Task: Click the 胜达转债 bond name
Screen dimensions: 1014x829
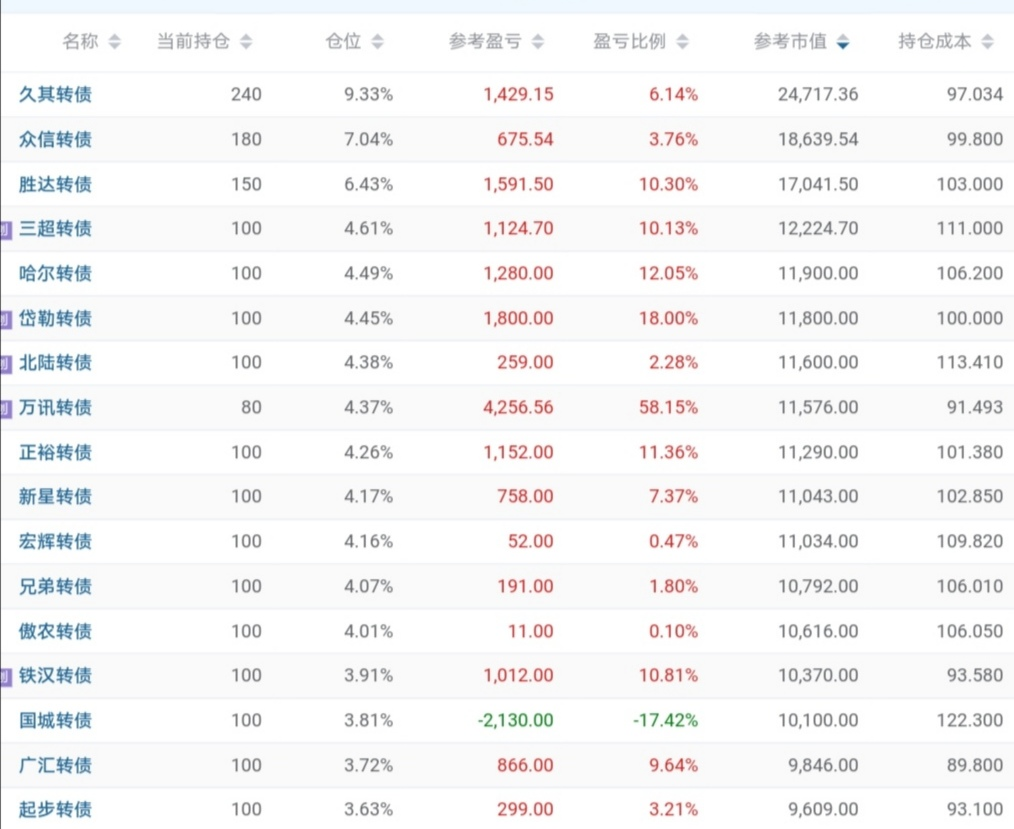Action: point(56,184)
